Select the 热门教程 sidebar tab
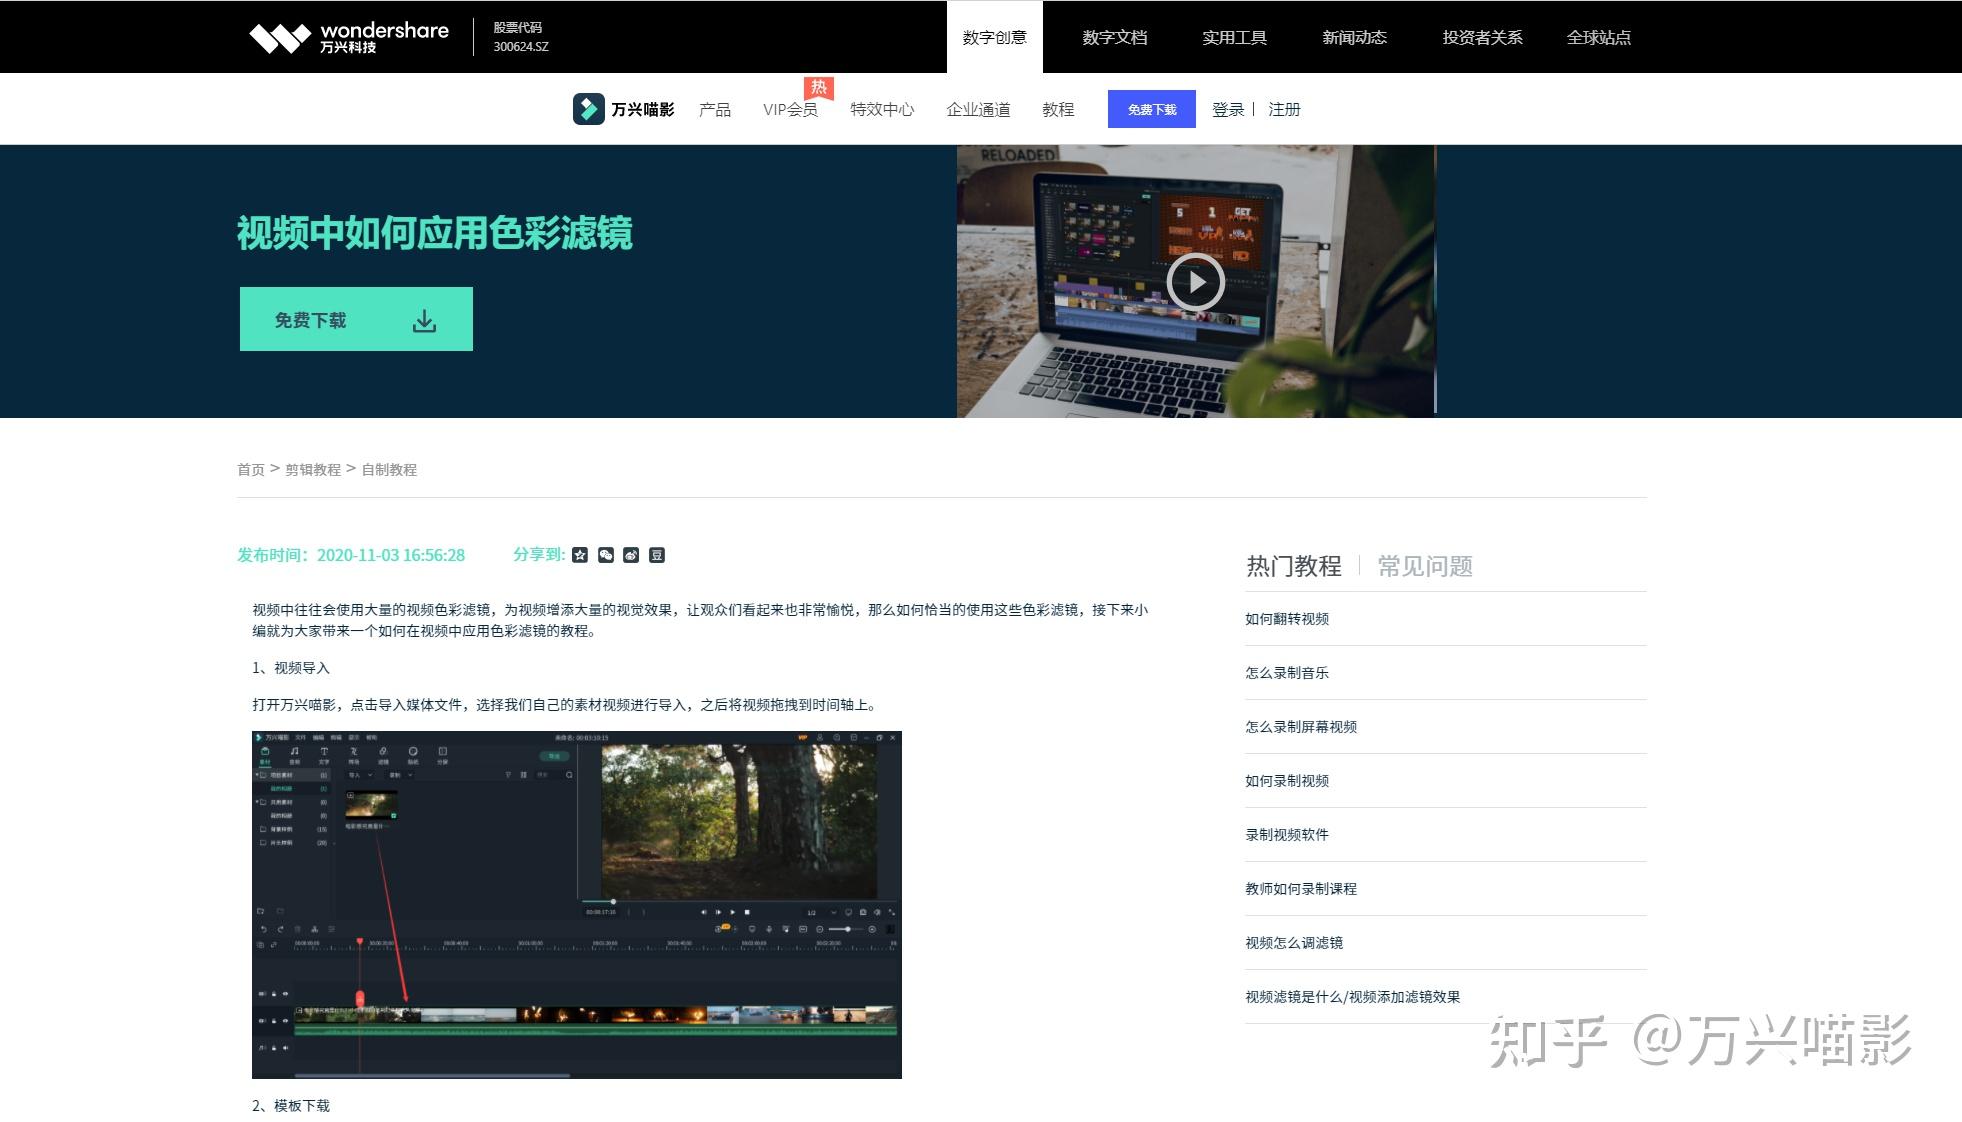The image size is (1962, 1122). click(1294, 566)
